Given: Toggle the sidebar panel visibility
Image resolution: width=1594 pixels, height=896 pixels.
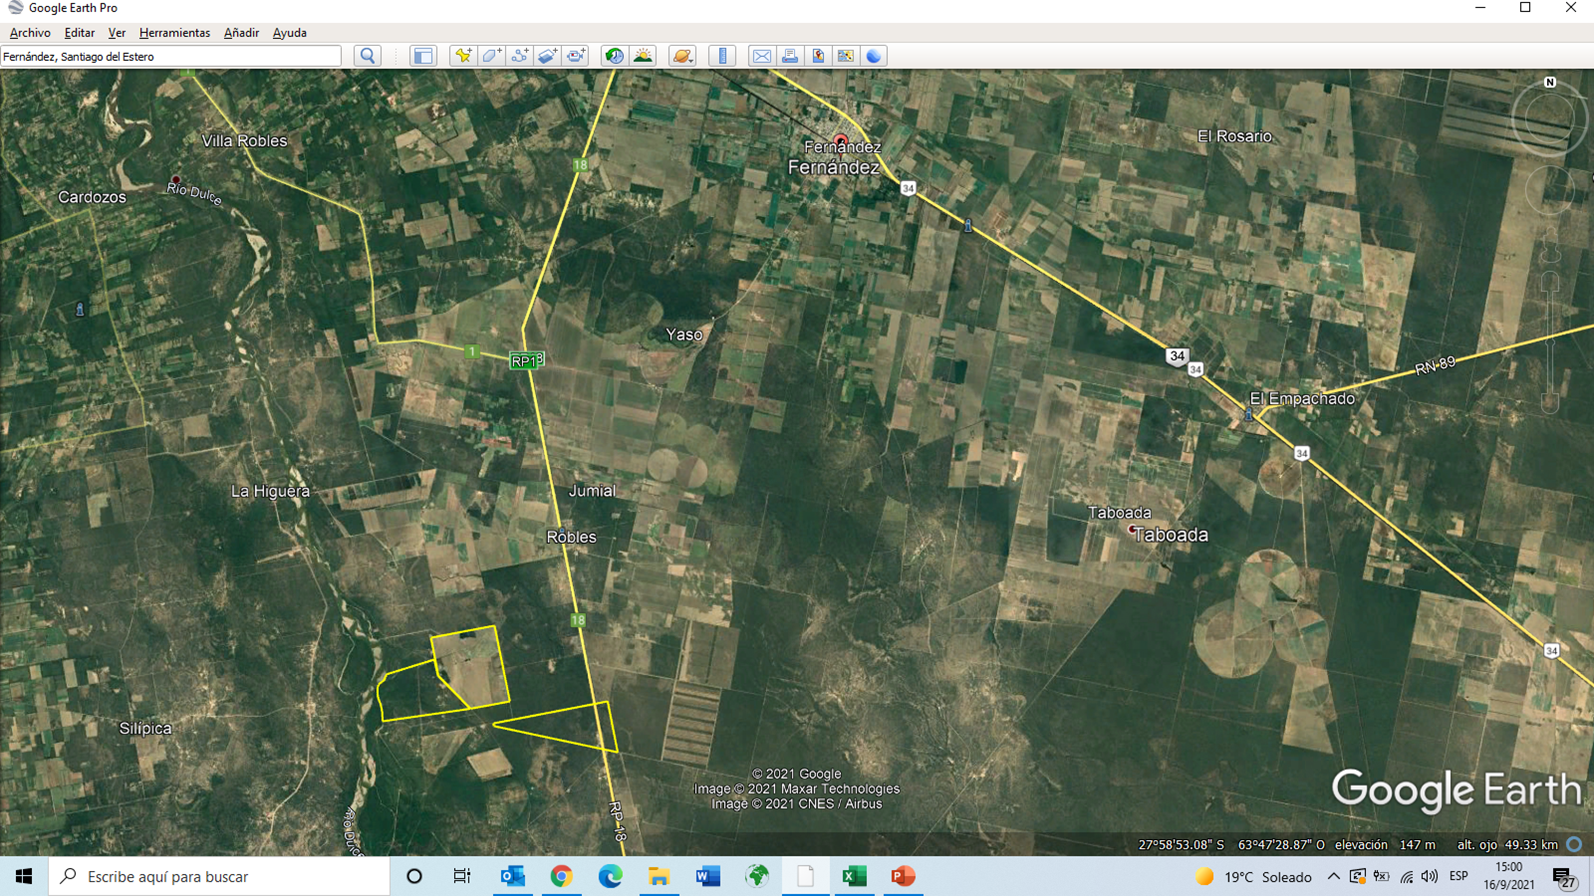Looking at the screenshot, I should click(423, 56).
